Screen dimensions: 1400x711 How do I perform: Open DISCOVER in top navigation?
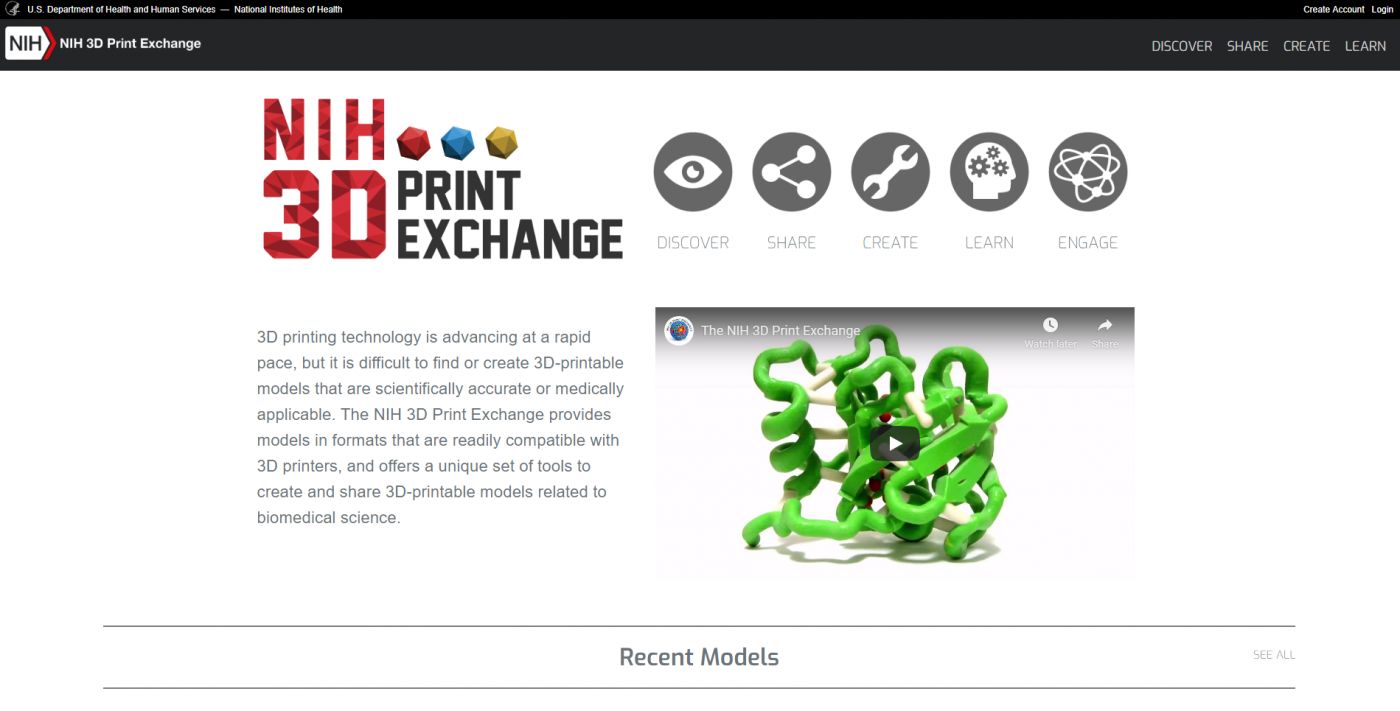pyautogui.click(x=1182, y=46)
